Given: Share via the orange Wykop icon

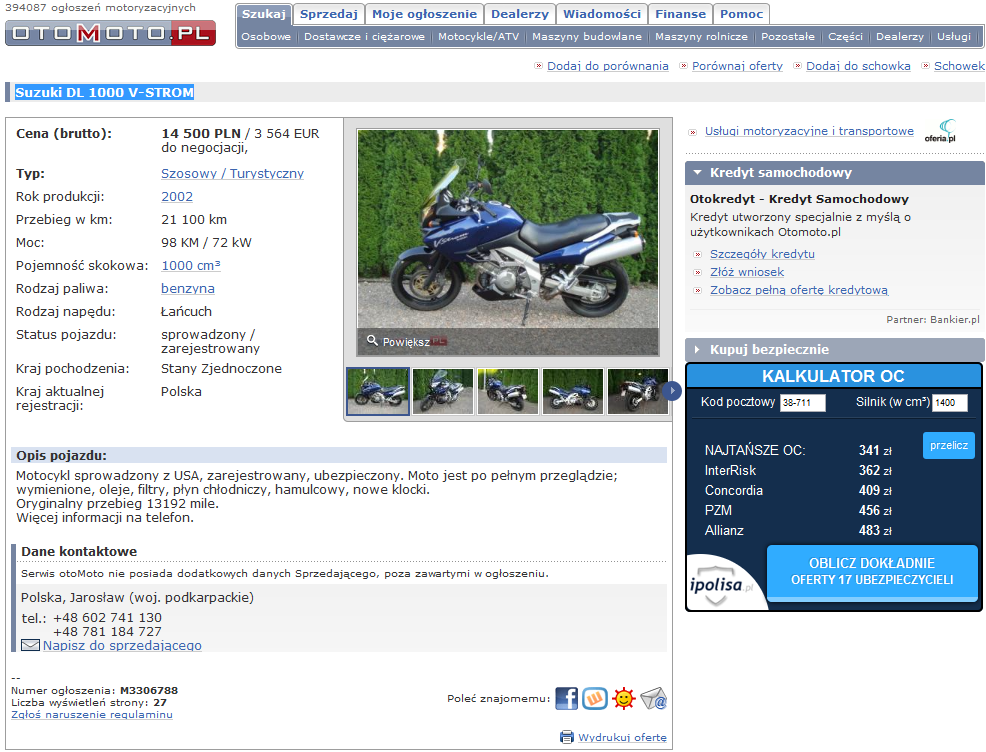Looking at the screenshot, I should [595, 698].
